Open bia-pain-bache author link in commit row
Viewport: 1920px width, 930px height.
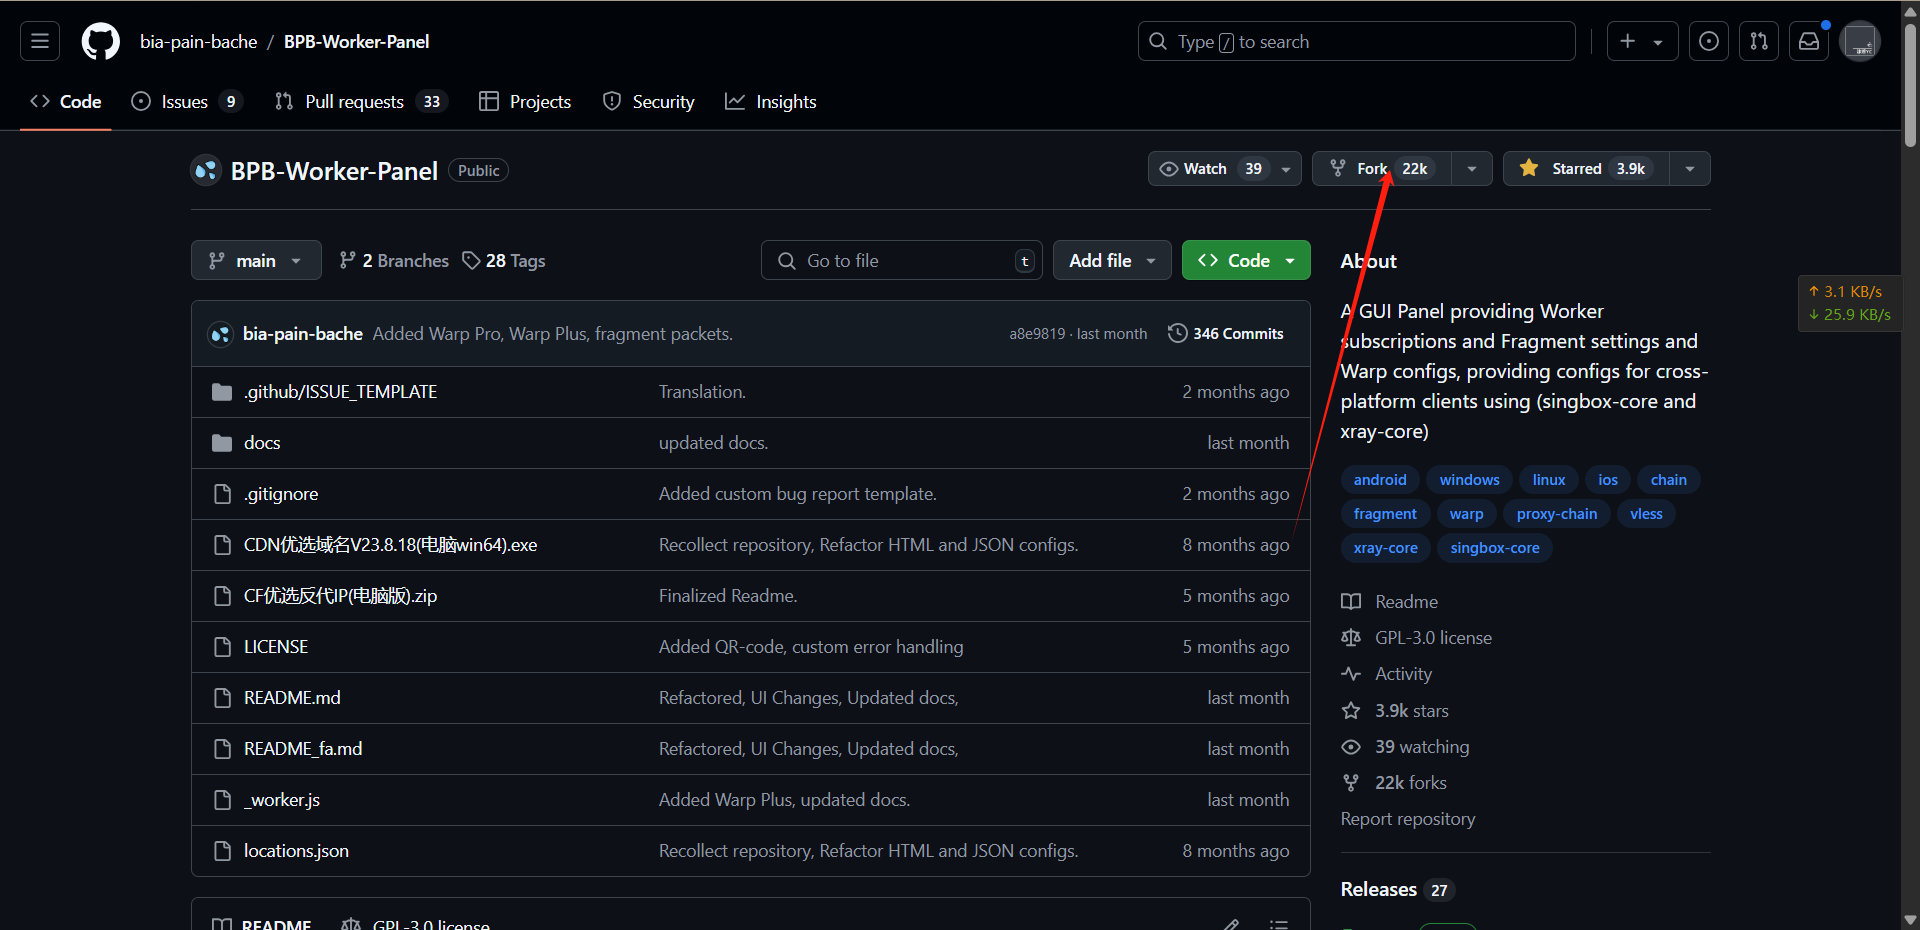point(302,333)
